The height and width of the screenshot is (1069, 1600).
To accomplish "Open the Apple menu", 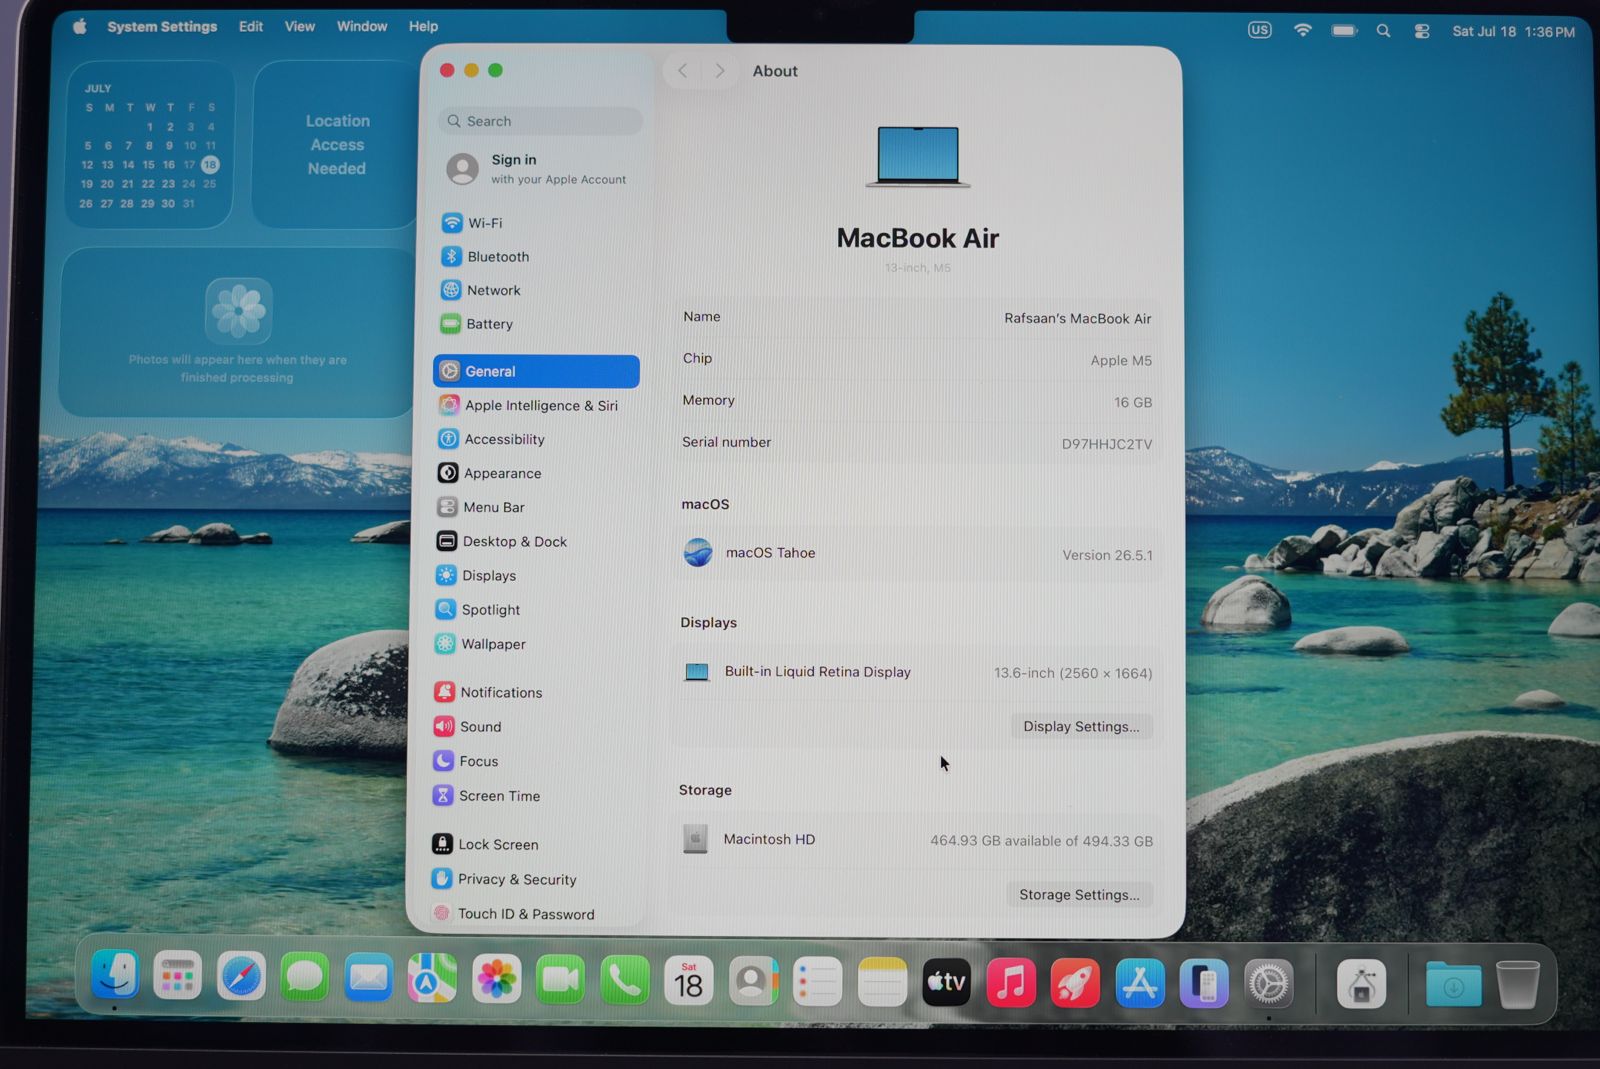I will 79,27.
